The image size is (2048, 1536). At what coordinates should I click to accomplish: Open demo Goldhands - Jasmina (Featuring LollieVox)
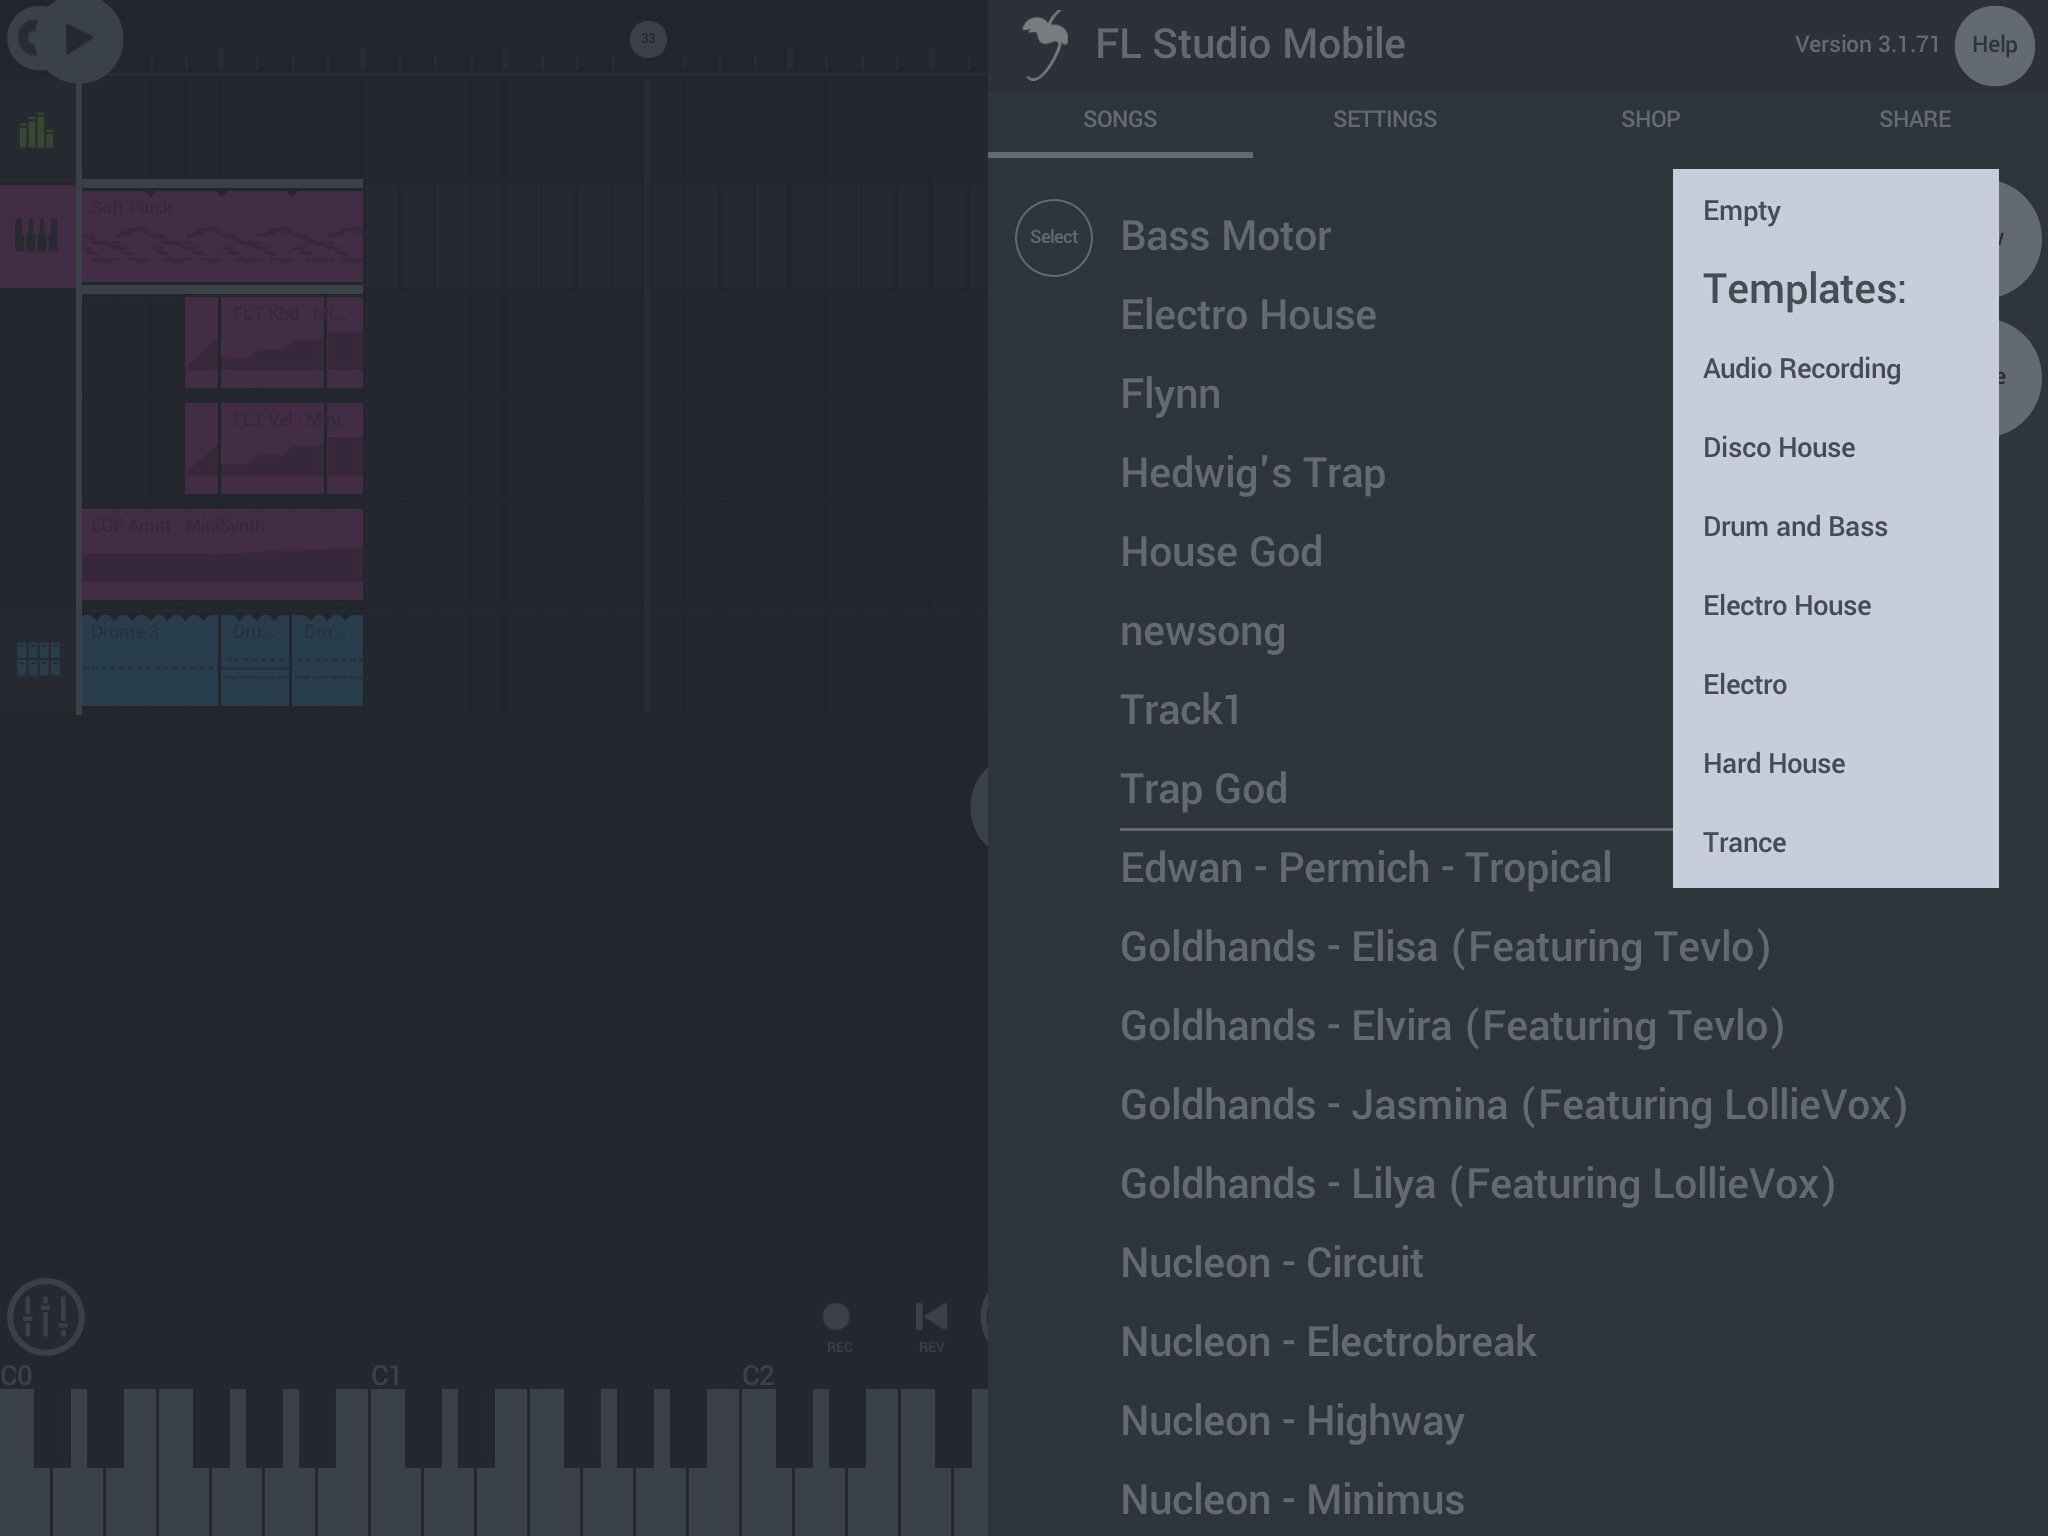coord(1514,1106)
